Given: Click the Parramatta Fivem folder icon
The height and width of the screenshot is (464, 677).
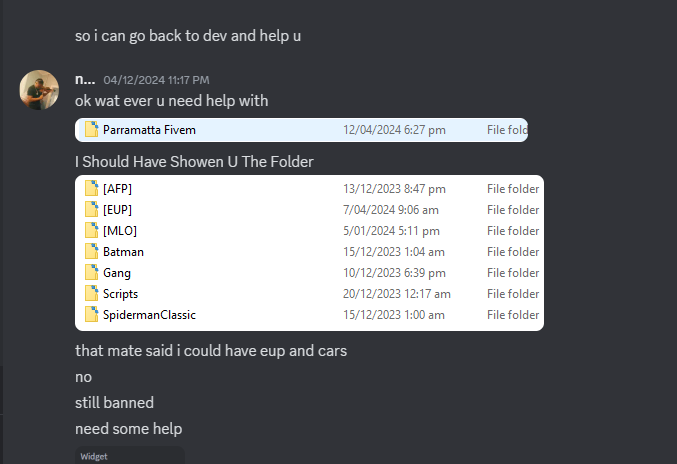Looking at the screenshot, I should pos(91,130).
